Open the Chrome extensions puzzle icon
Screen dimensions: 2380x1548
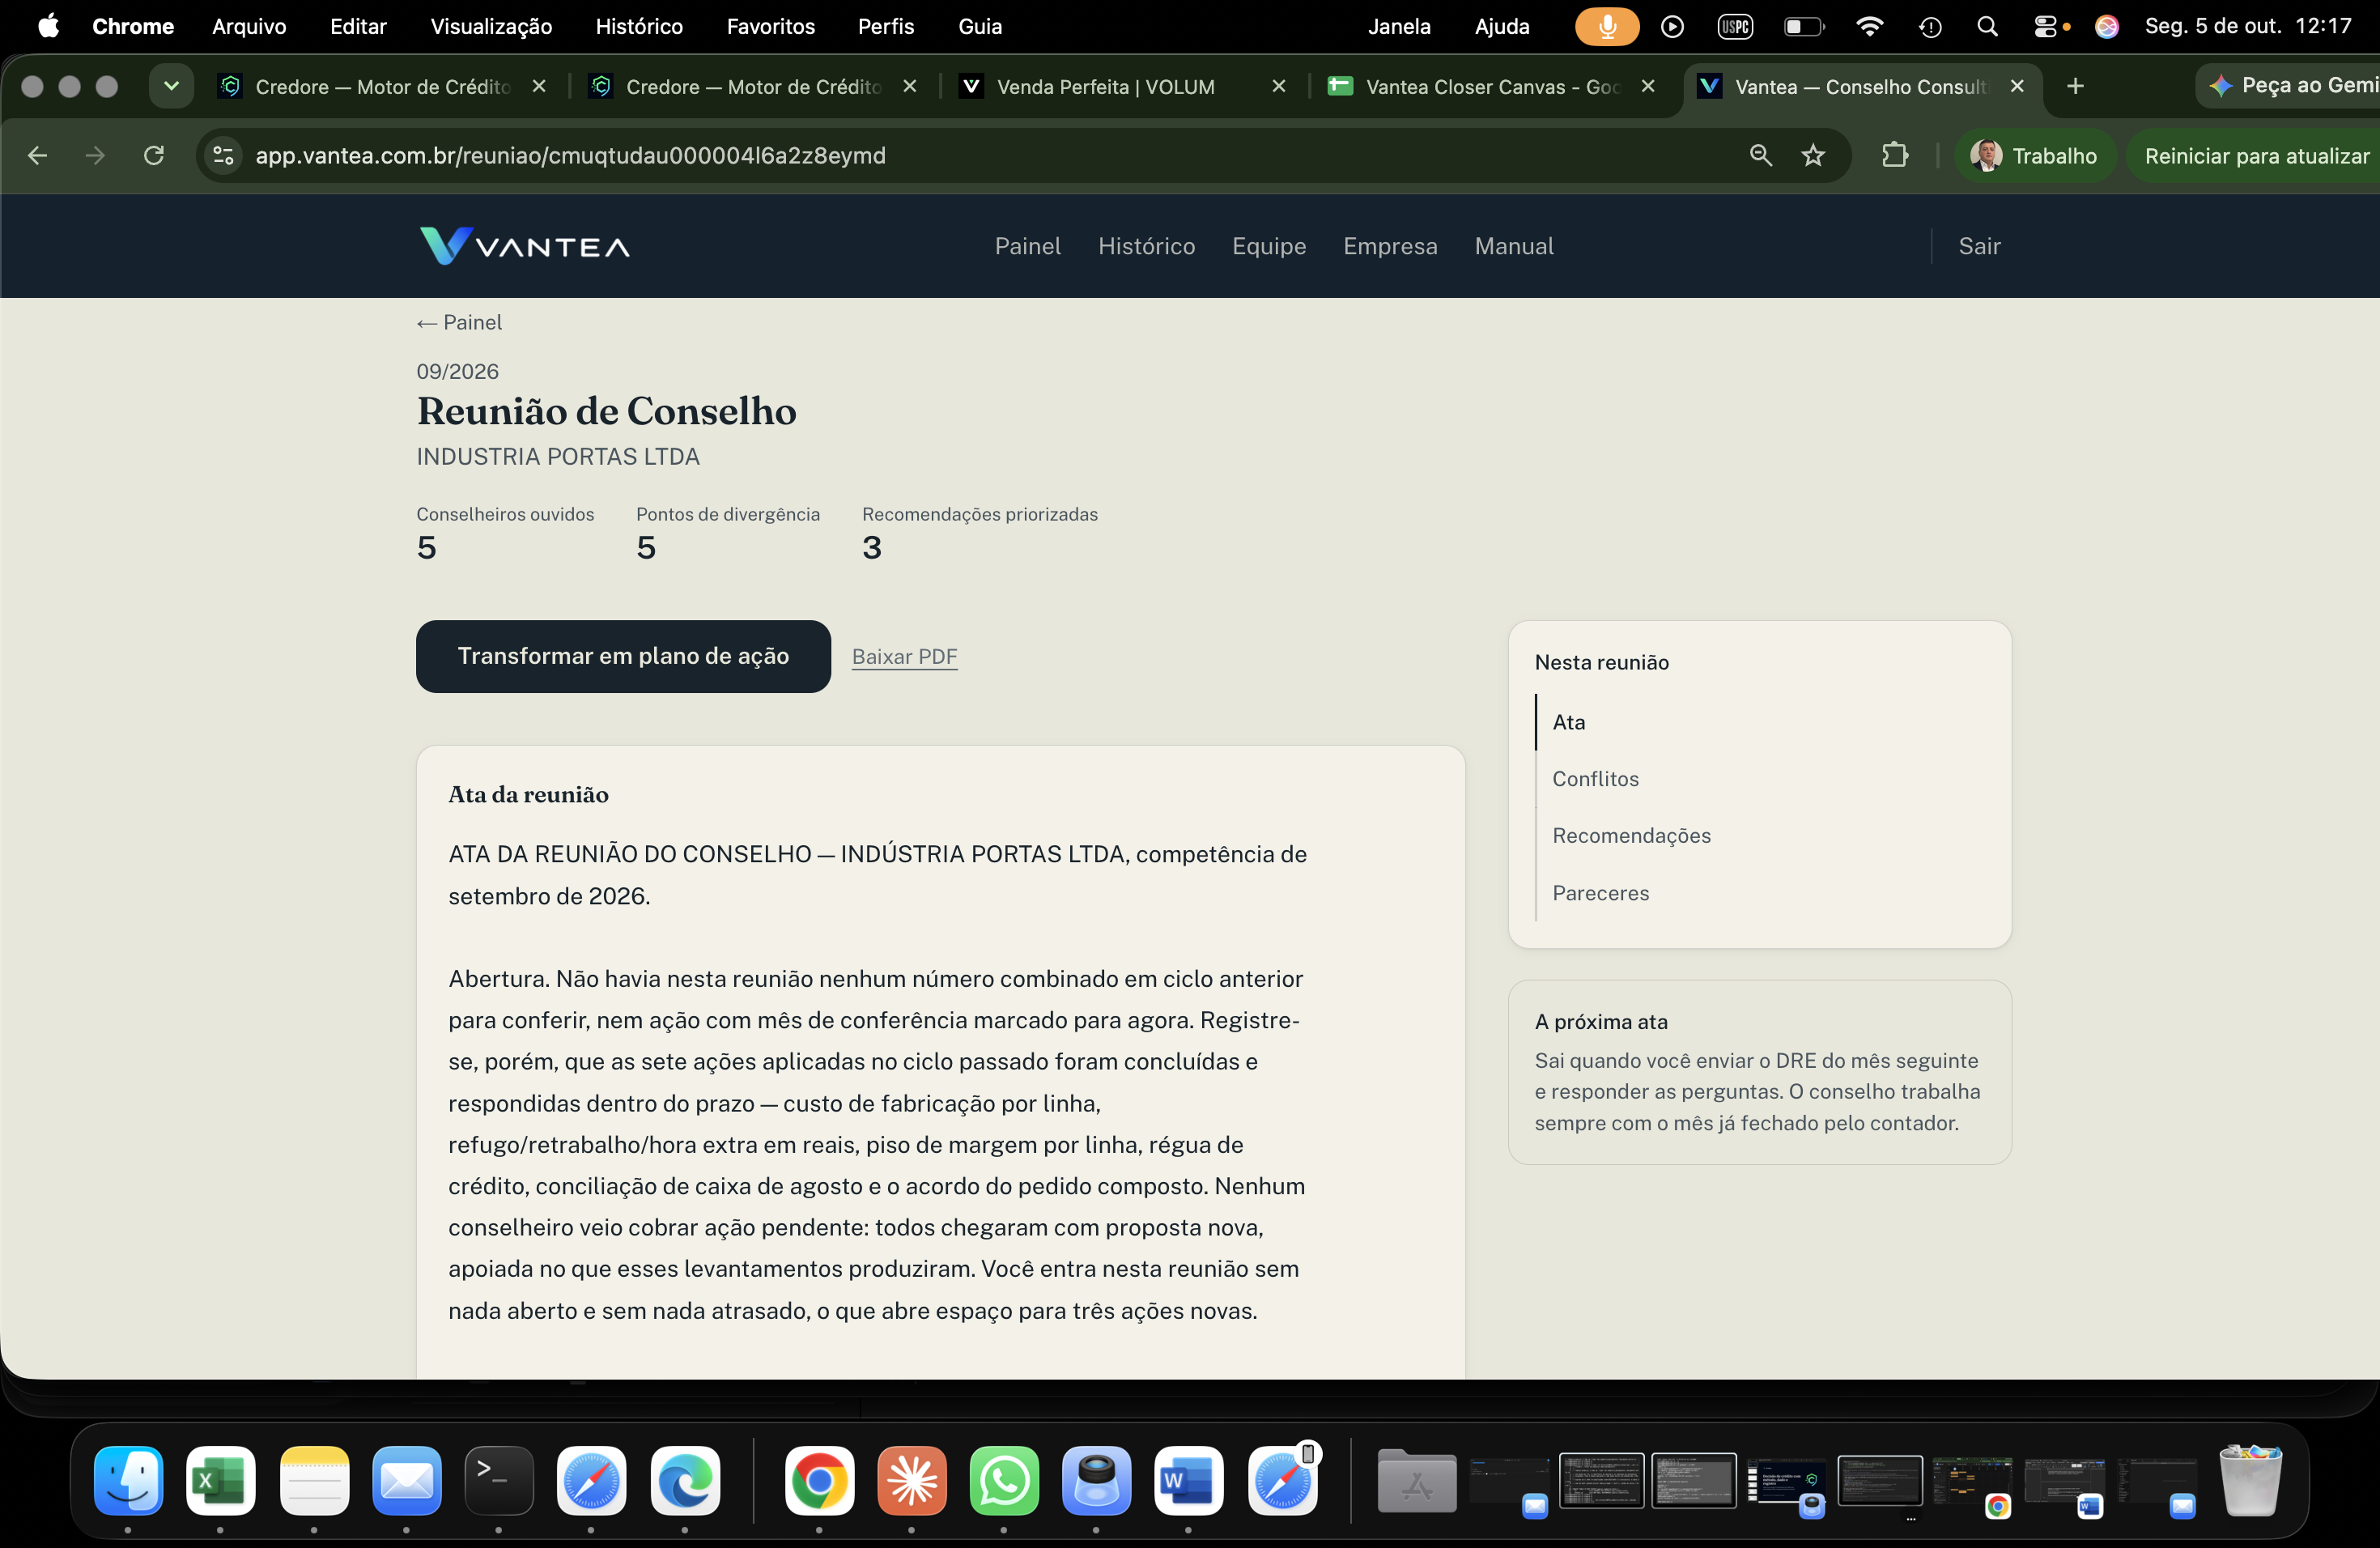point(1894,155)
